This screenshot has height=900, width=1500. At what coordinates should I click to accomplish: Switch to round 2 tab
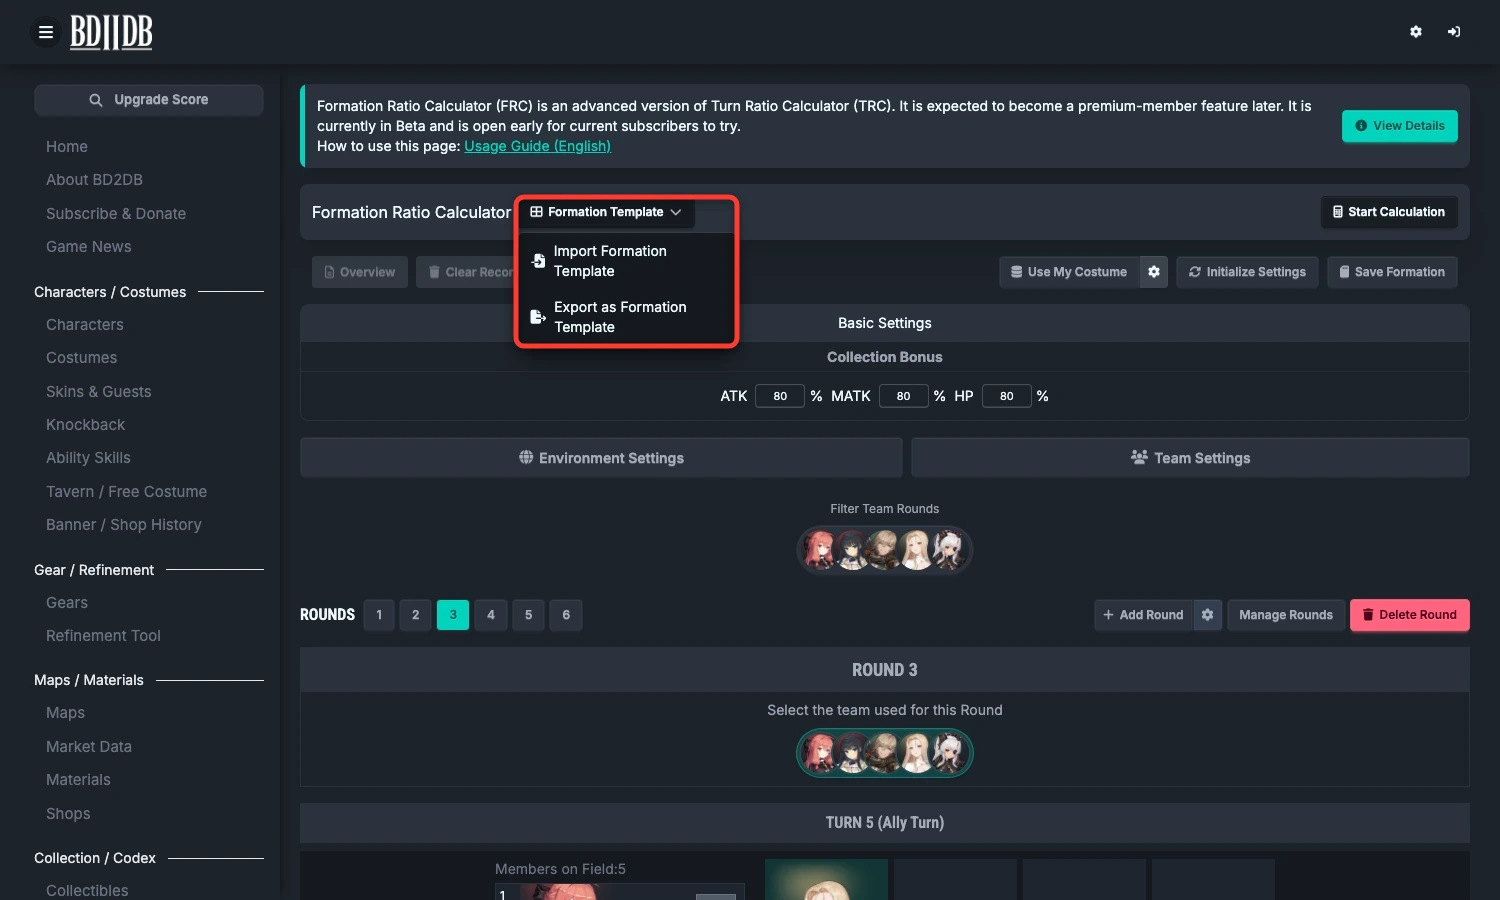[416, 615]
